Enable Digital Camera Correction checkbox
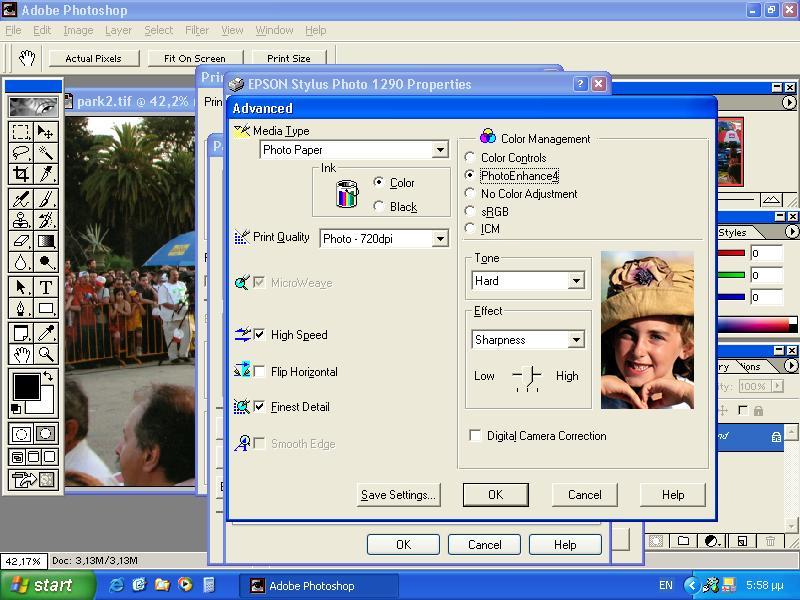 tap(475, 435)
